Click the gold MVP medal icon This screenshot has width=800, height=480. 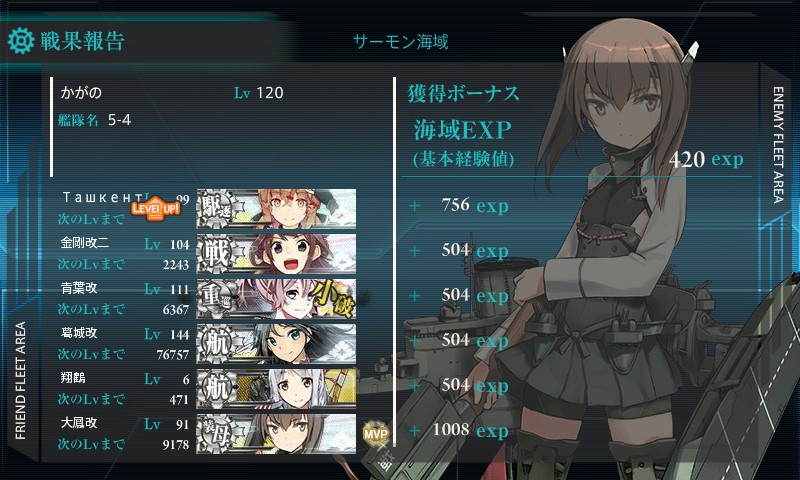[376, 434]
